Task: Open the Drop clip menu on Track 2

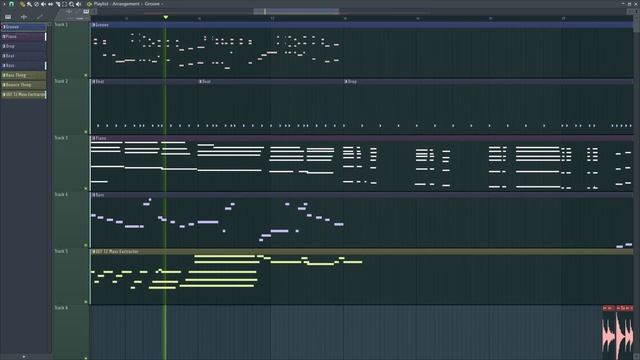Action: (346, 82)
